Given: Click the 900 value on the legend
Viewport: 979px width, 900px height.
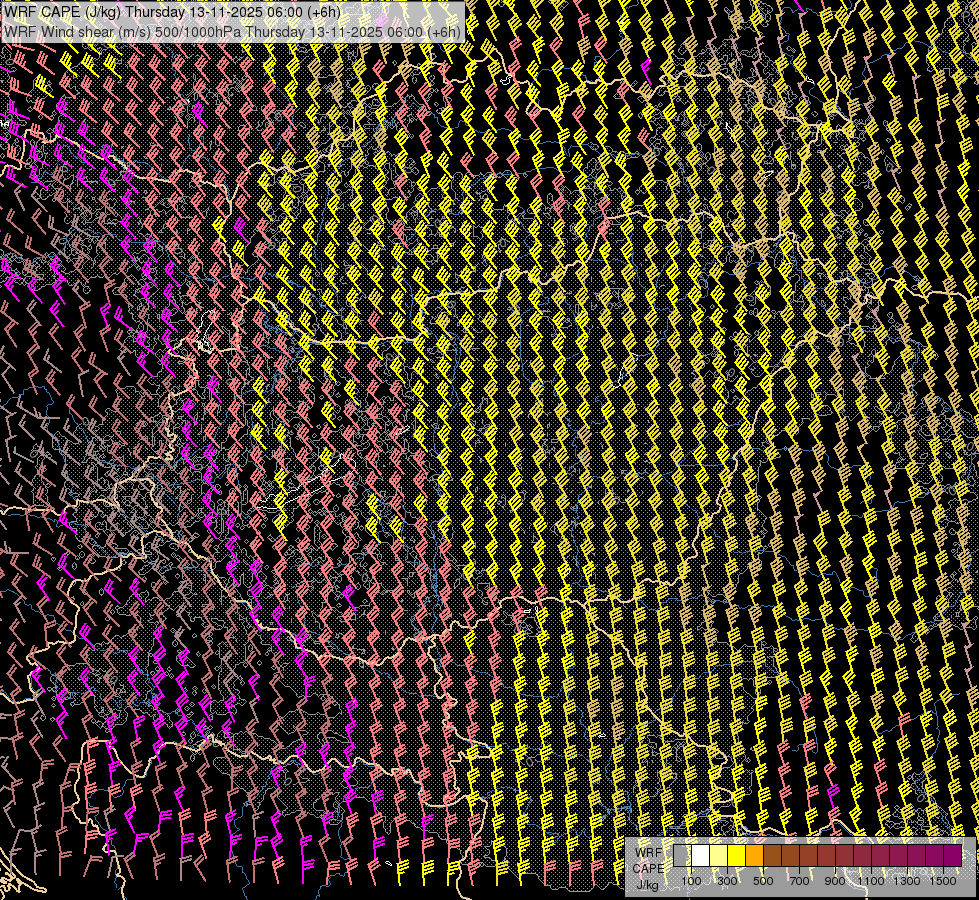Looking at the screenshot, I should tap(835, 881).
